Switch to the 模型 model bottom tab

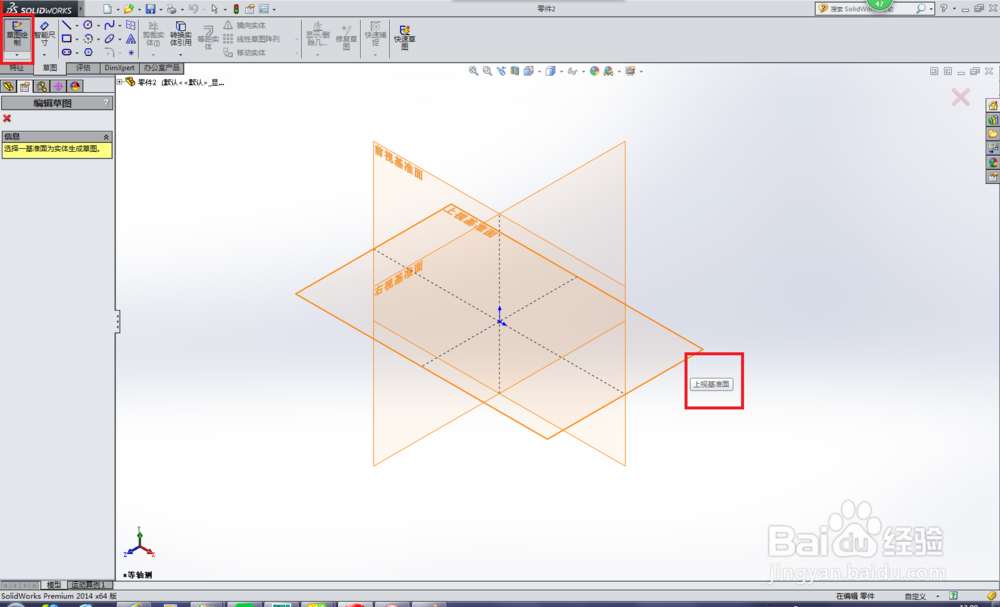point(54,585)
